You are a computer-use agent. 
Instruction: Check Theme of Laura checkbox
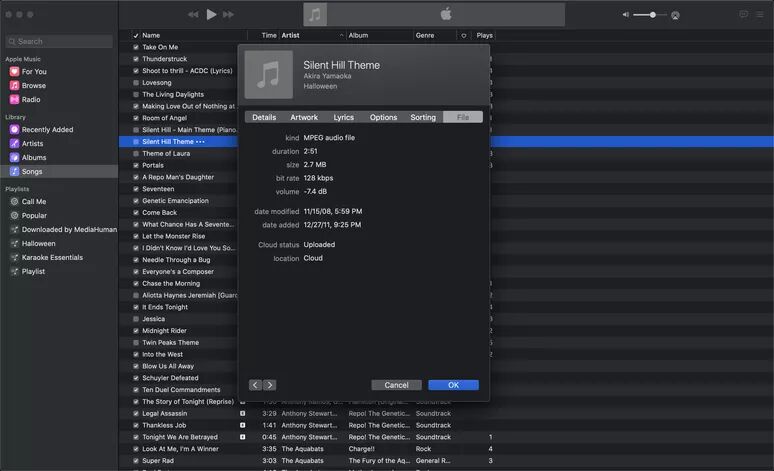click(x=136, y=154)
